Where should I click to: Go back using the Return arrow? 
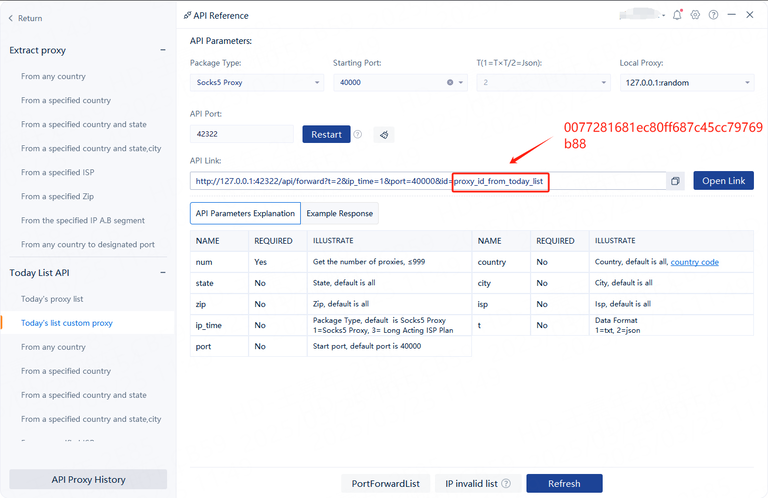12,18
